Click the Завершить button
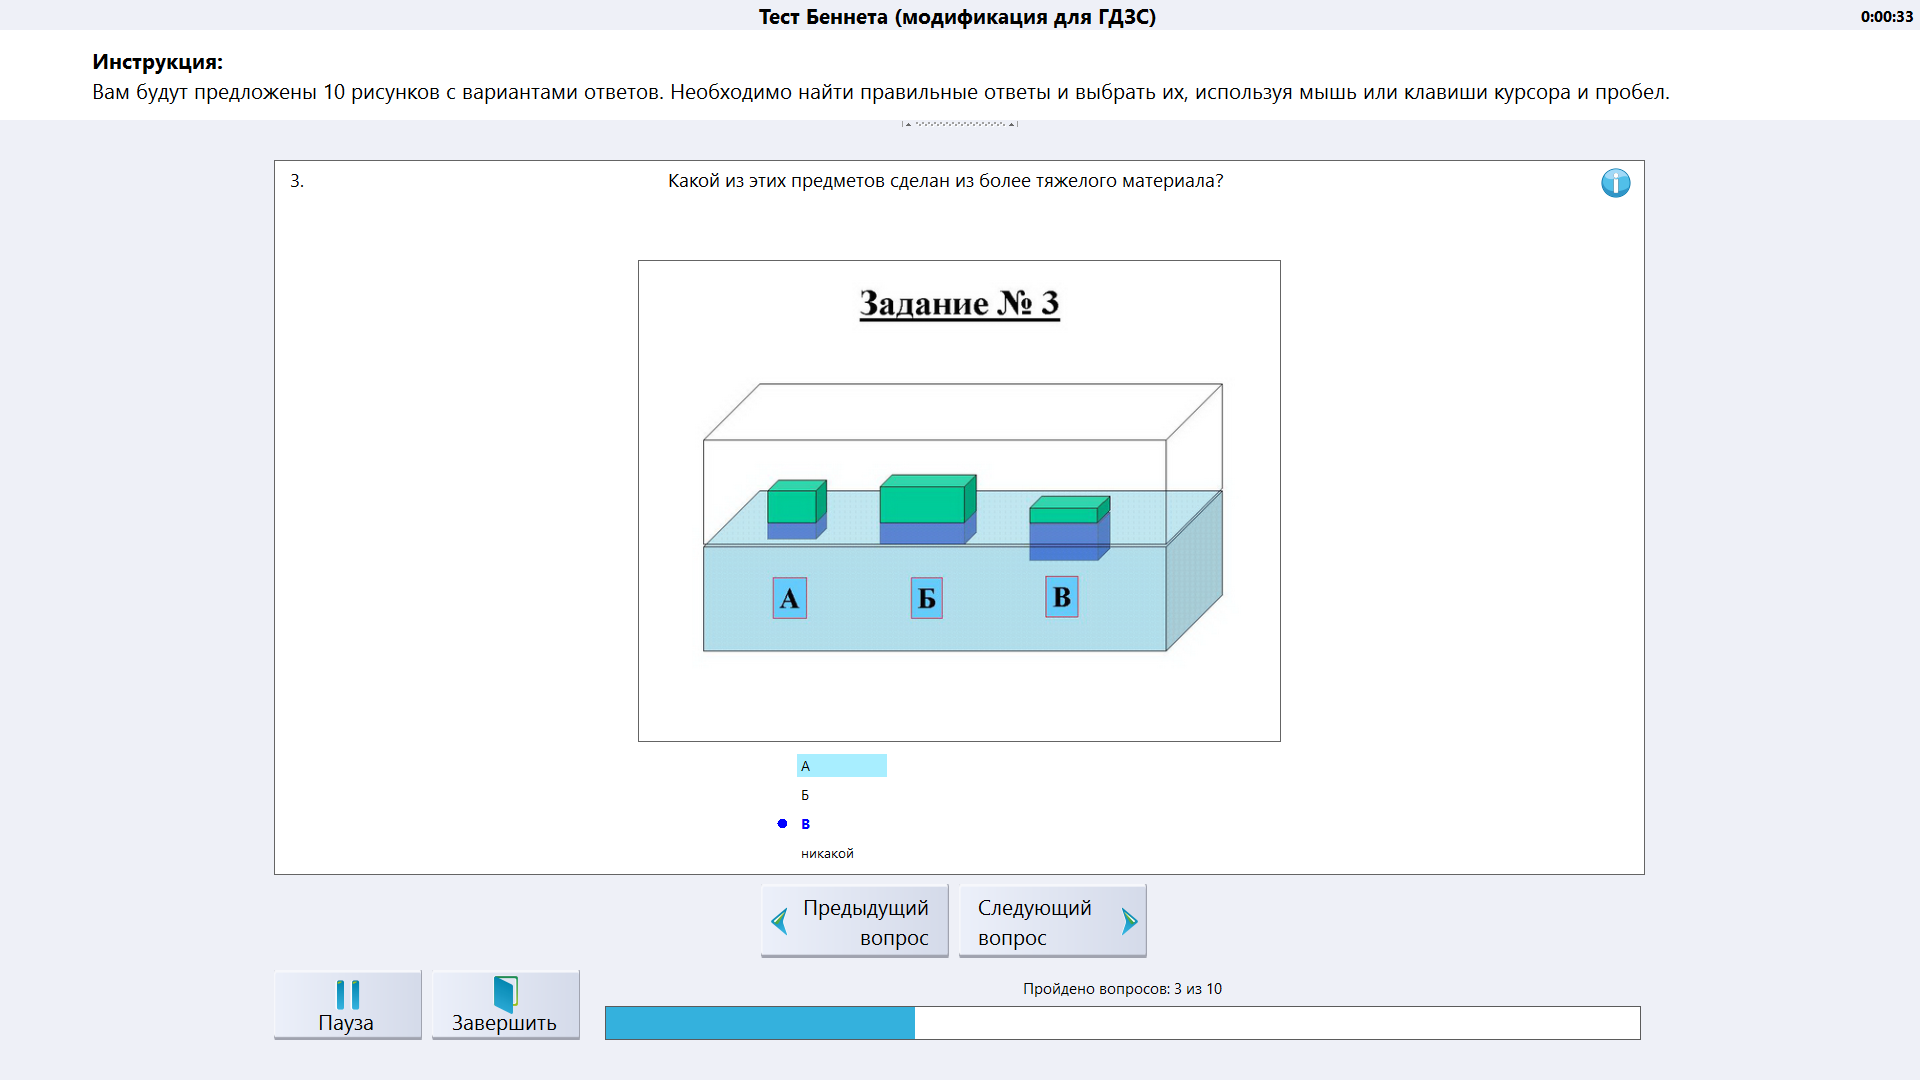 [506, 1005]
